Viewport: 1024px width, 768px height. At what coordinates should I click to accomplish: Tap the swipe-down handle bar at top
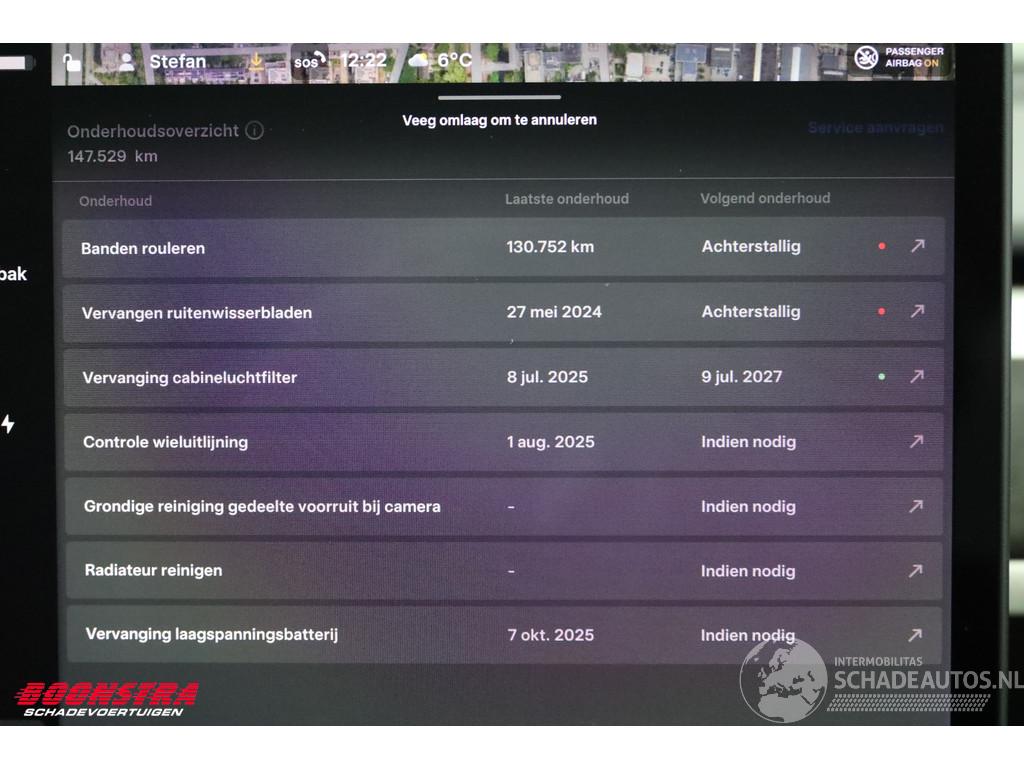(x=499, y=98)
